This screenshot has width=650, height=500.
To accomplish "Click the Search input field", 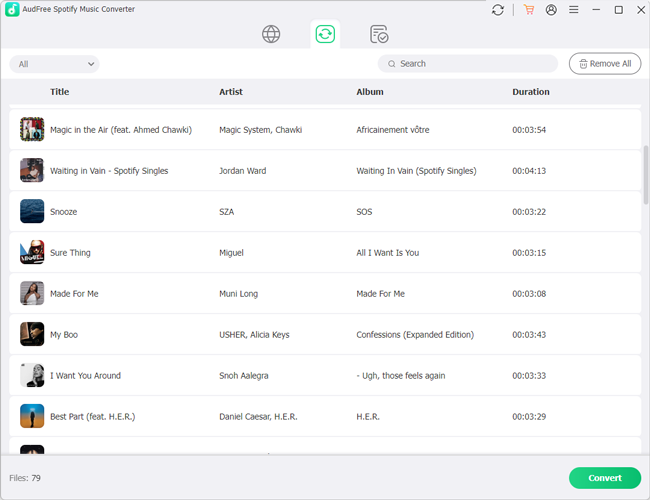I will pyautogui.click(x=467, y=63).
